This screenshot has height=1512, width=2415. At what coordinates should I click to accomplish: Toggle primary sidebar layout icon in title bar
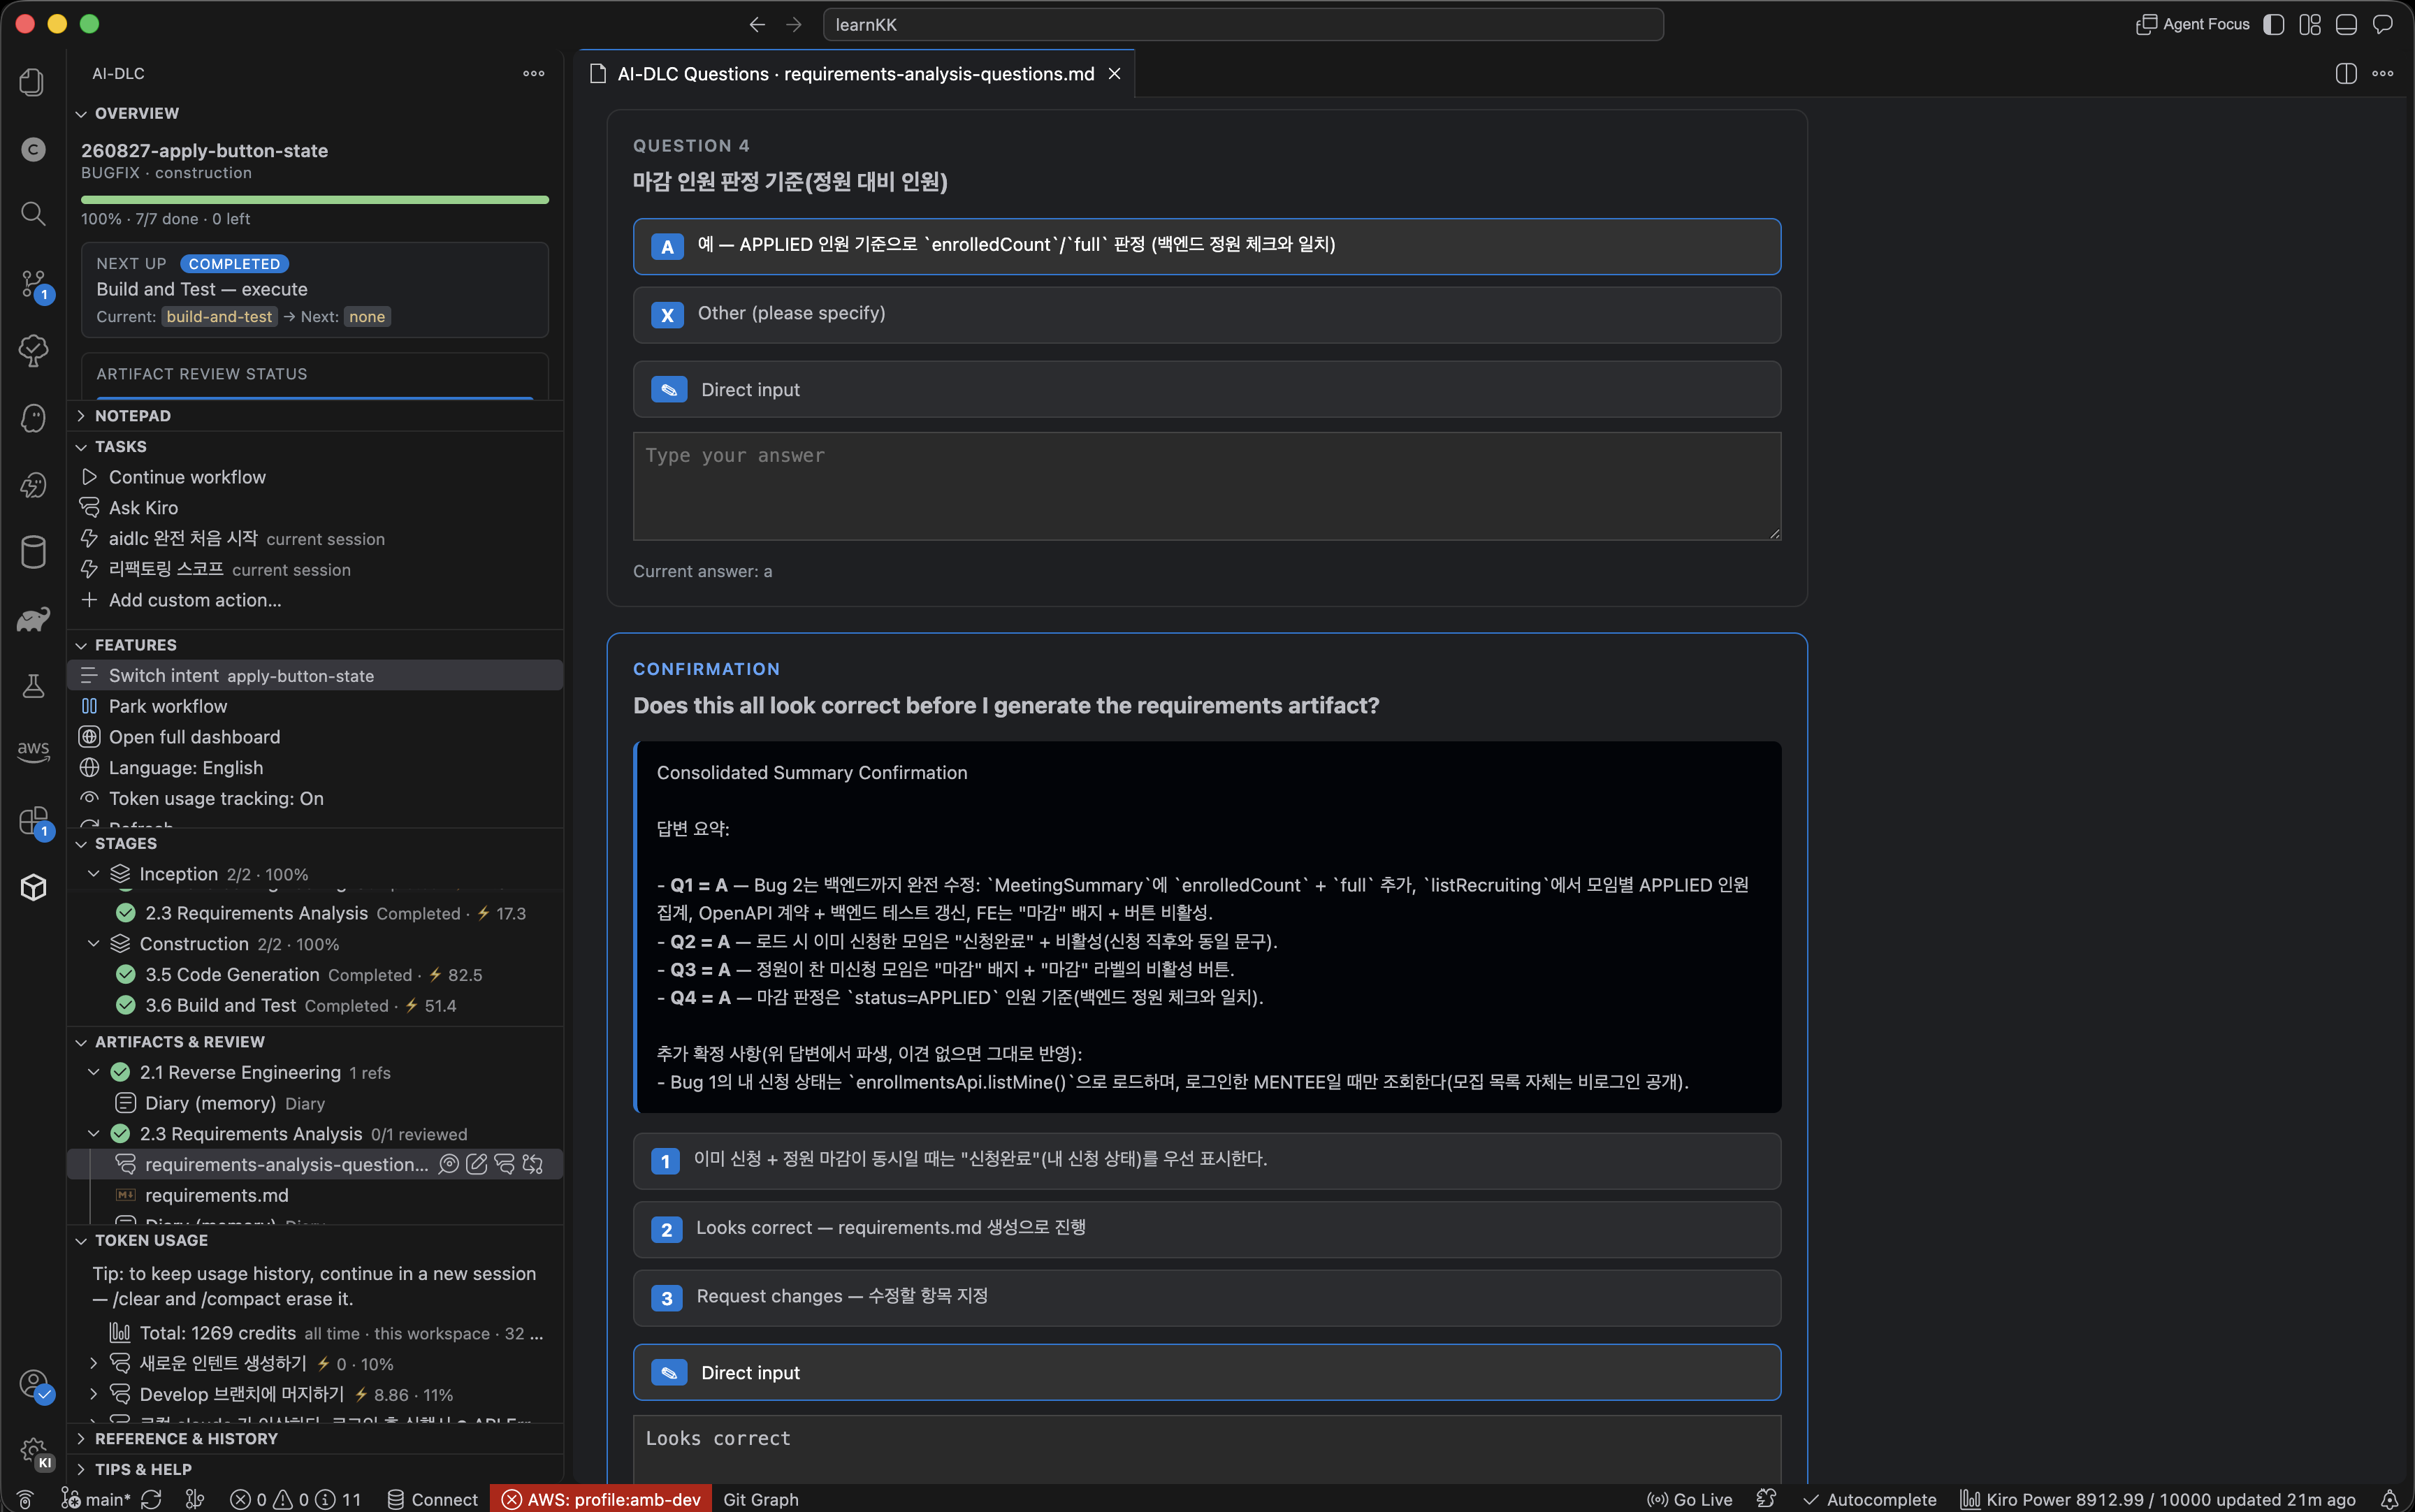(2273, 24)
